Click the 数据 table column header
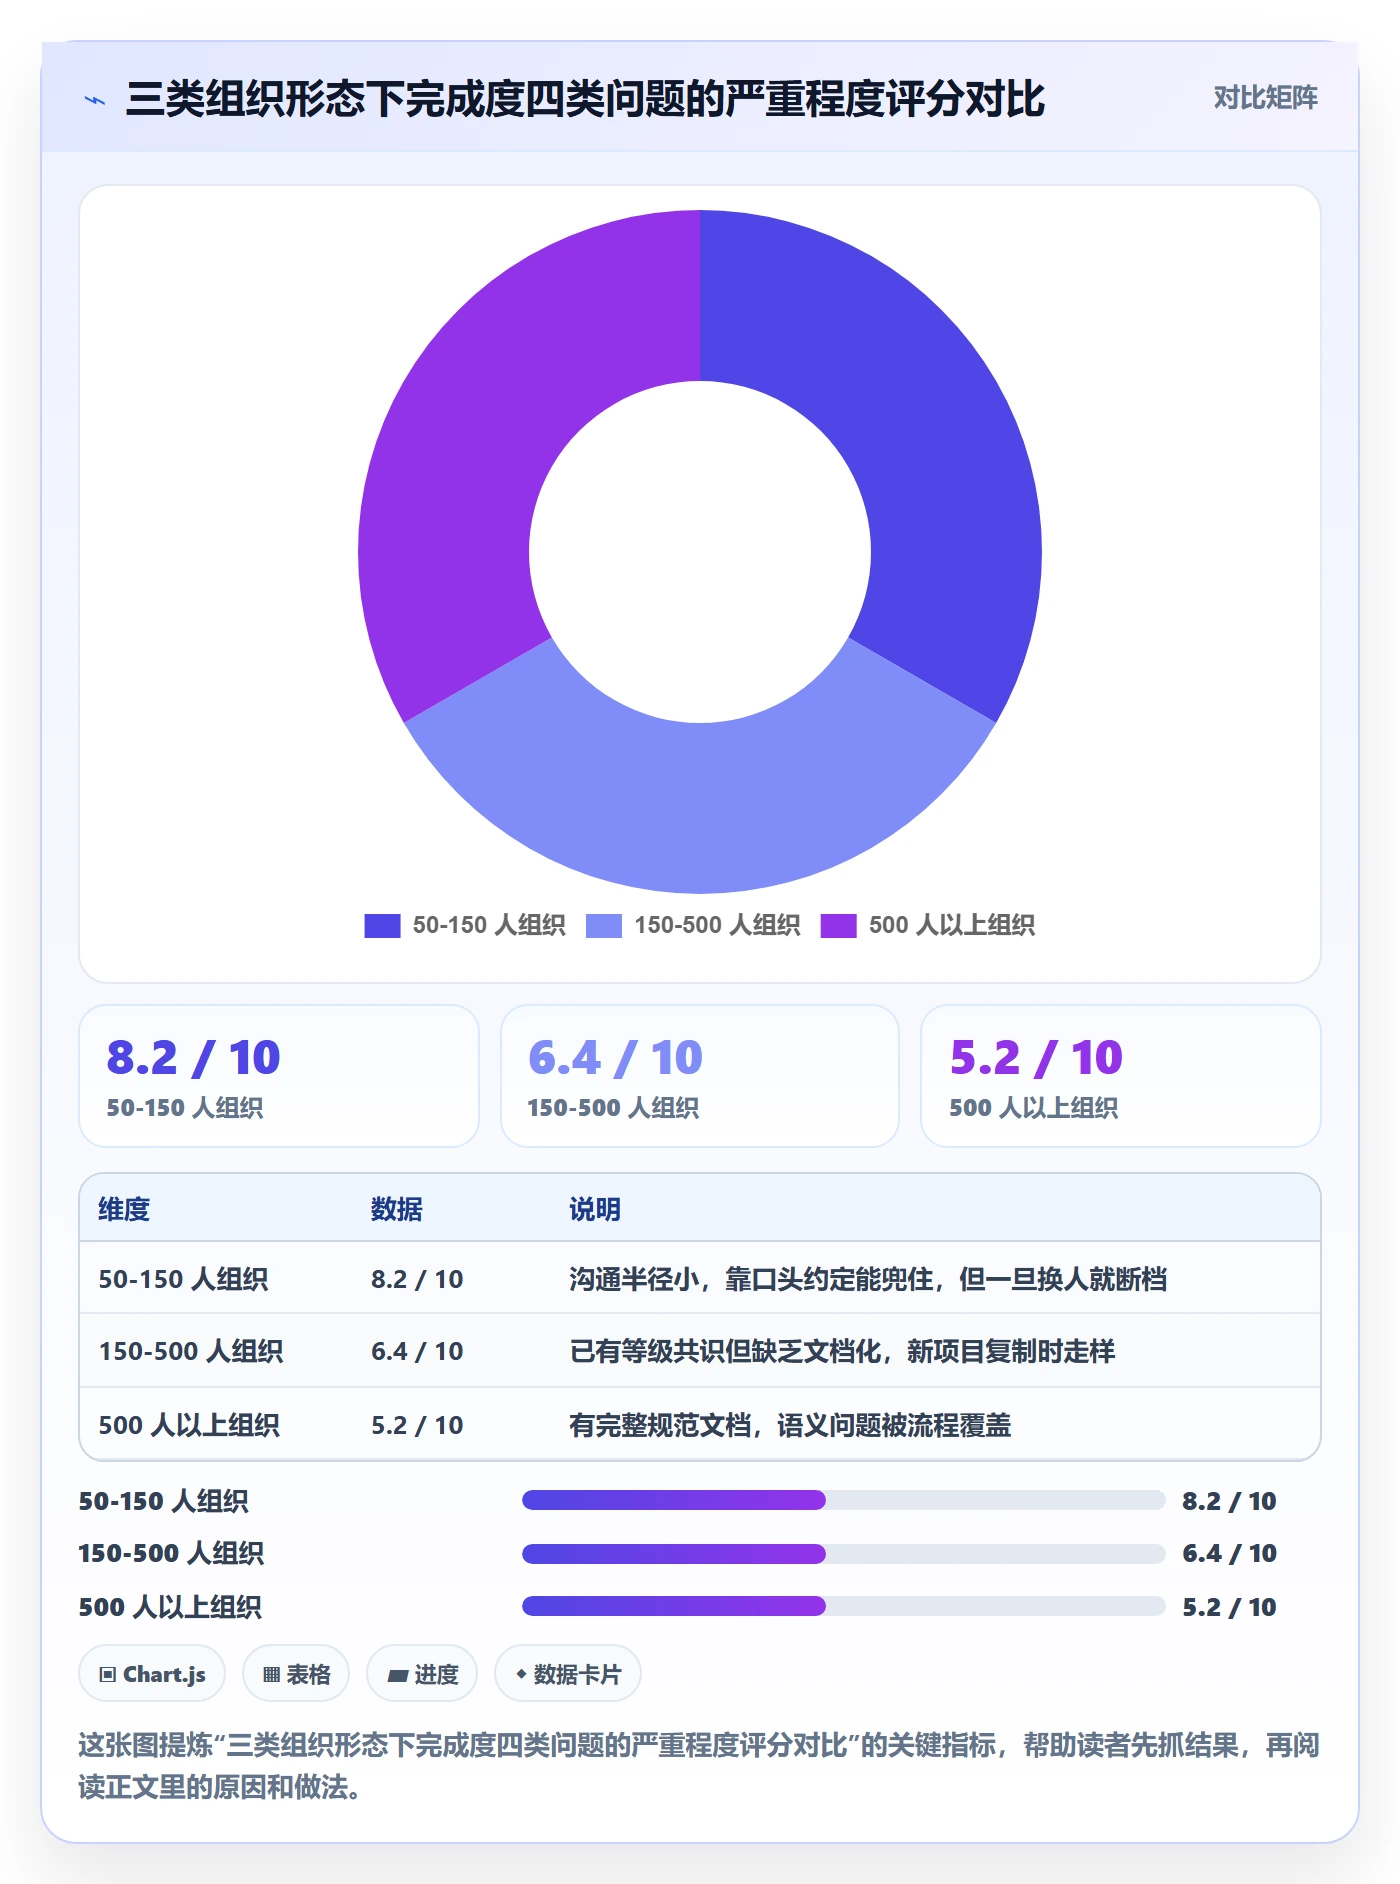Viewport: 1400px width, 1884px height. click(397, 1209)
